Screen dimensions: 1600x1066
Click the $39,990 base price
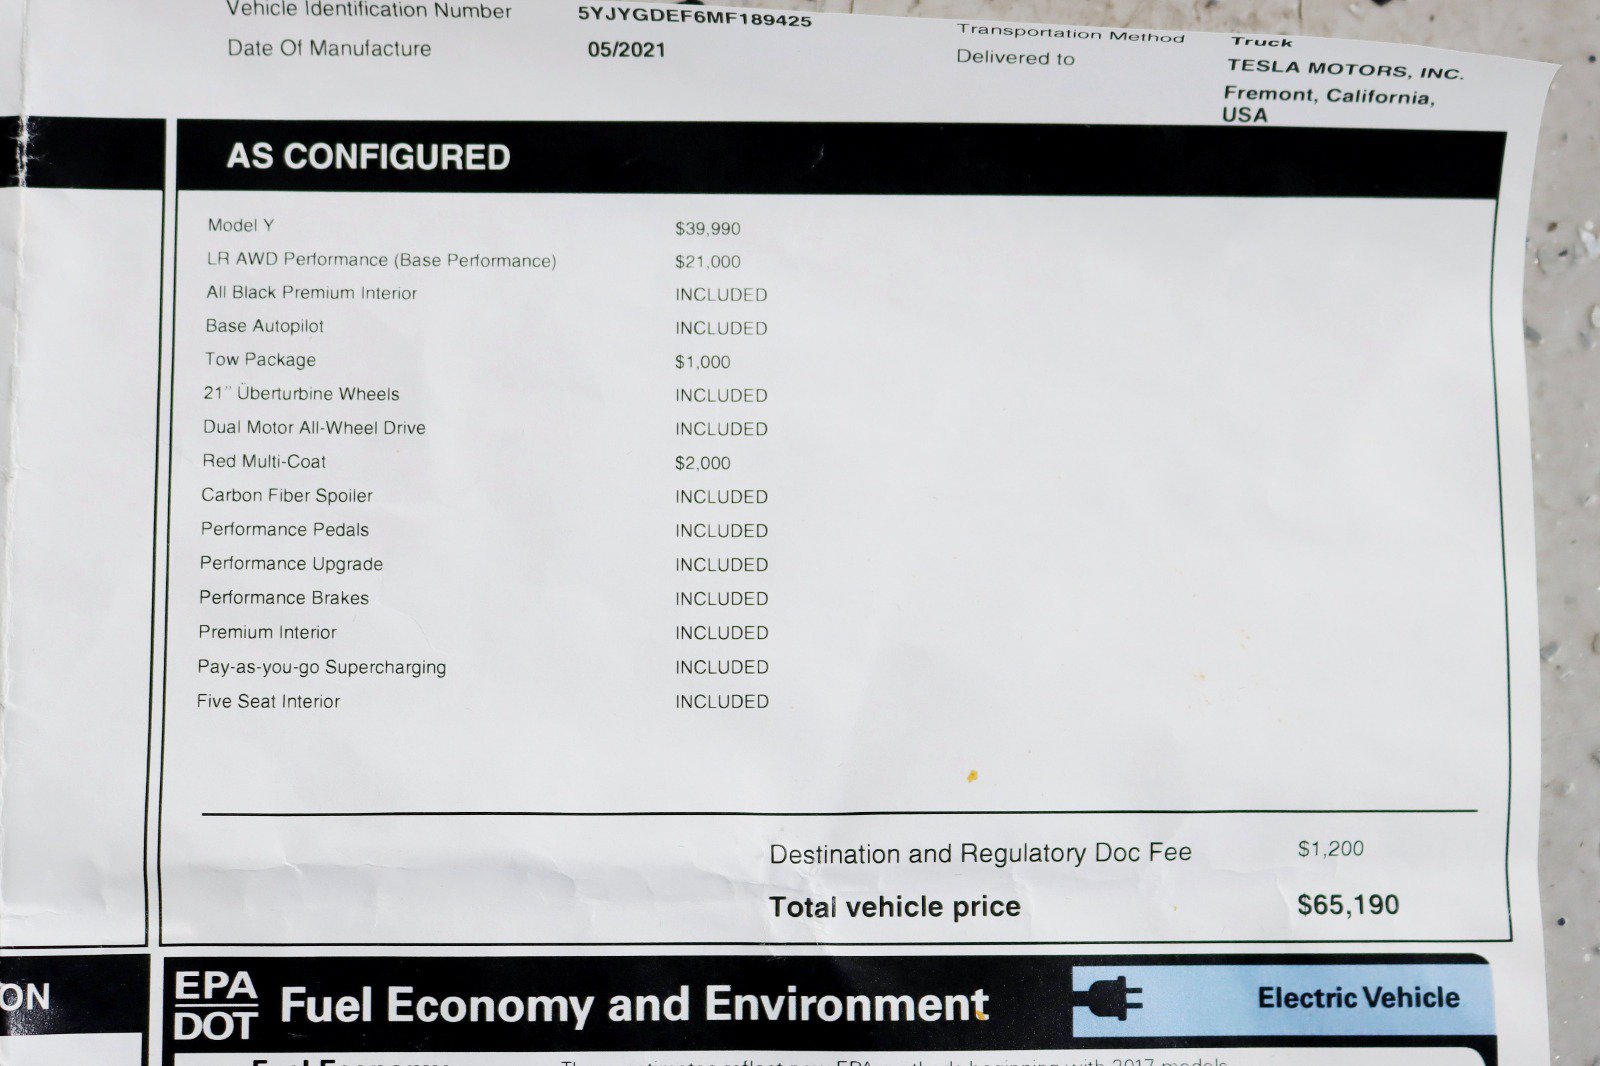tap(708, 229)
